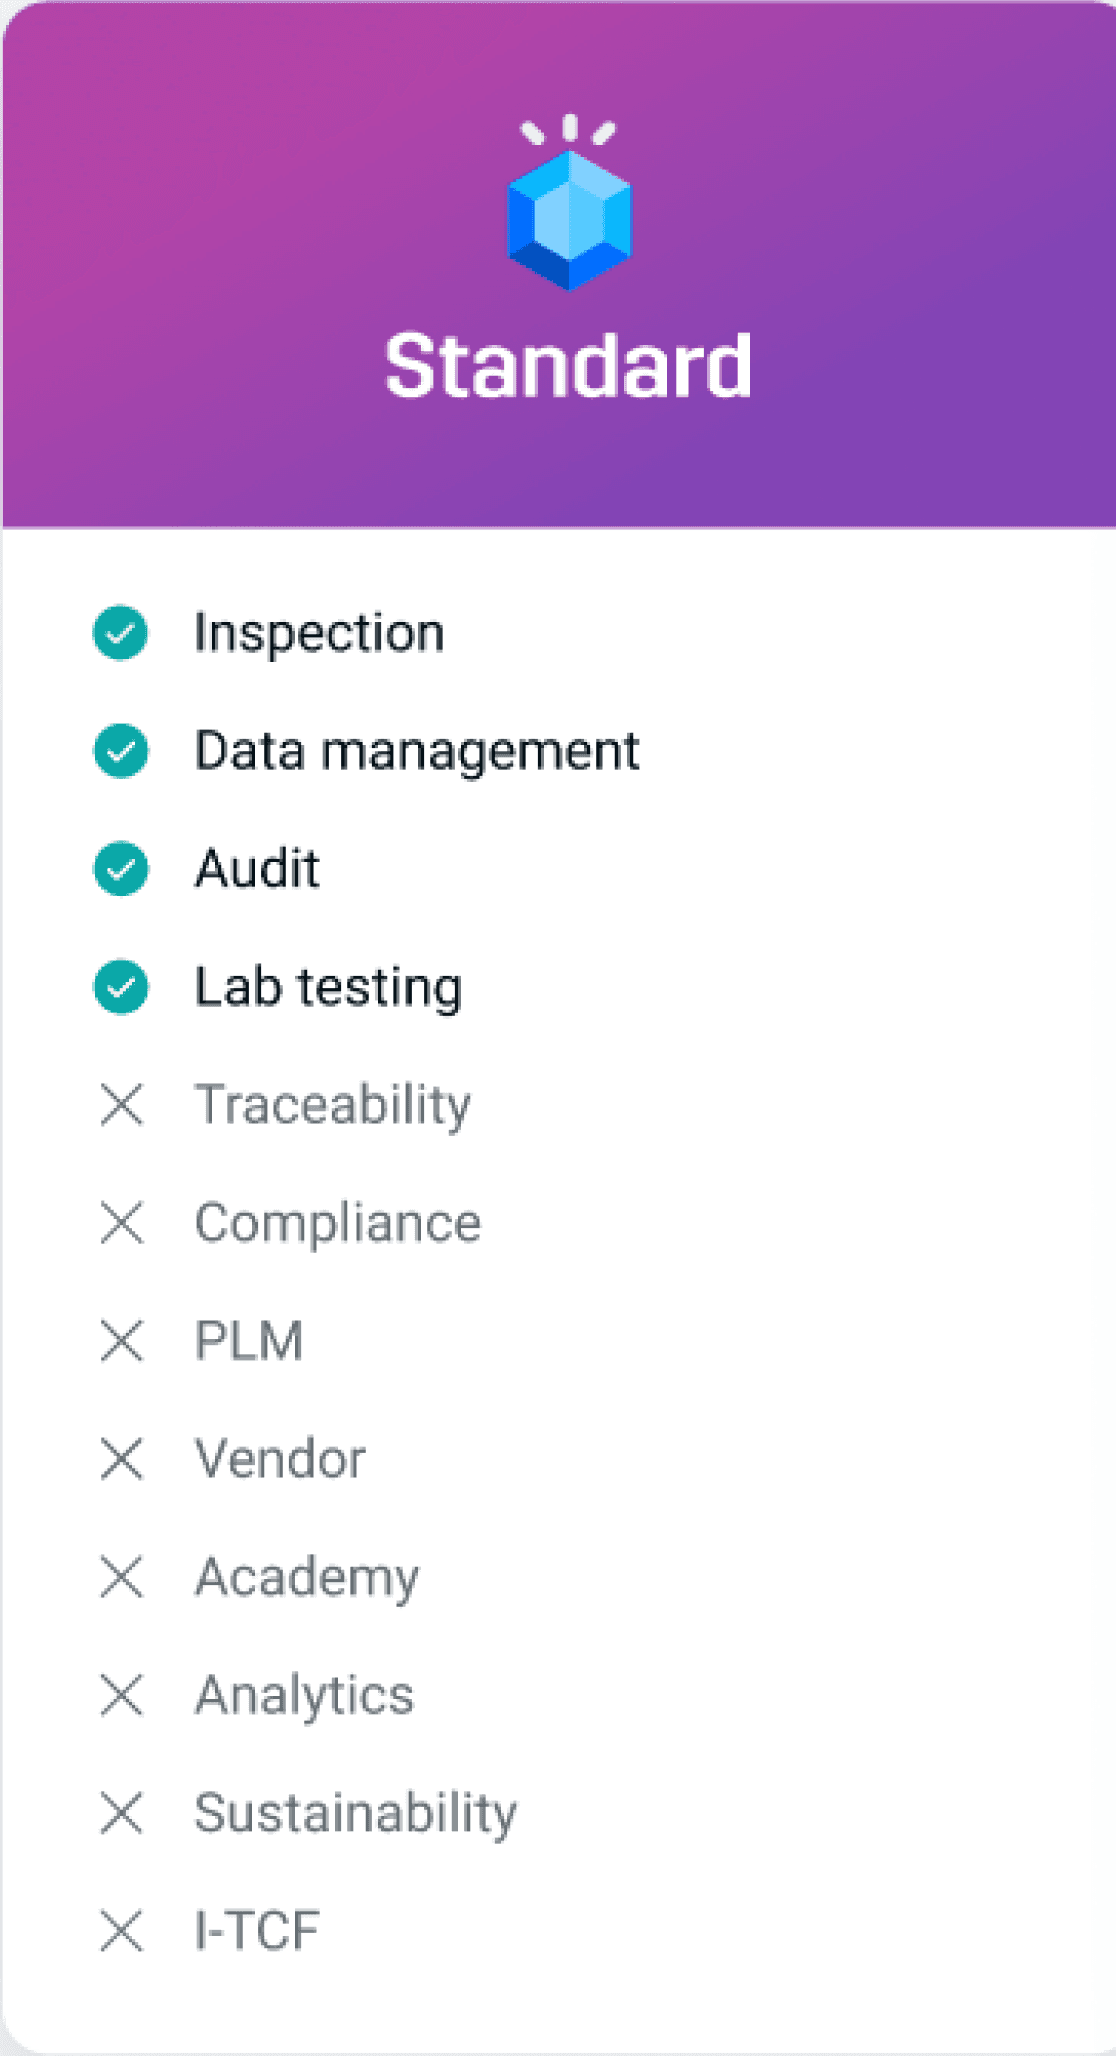The image size is (1116, 2056).
Task: Click the X icon beside Traceability
Action: click(122, 1105)
